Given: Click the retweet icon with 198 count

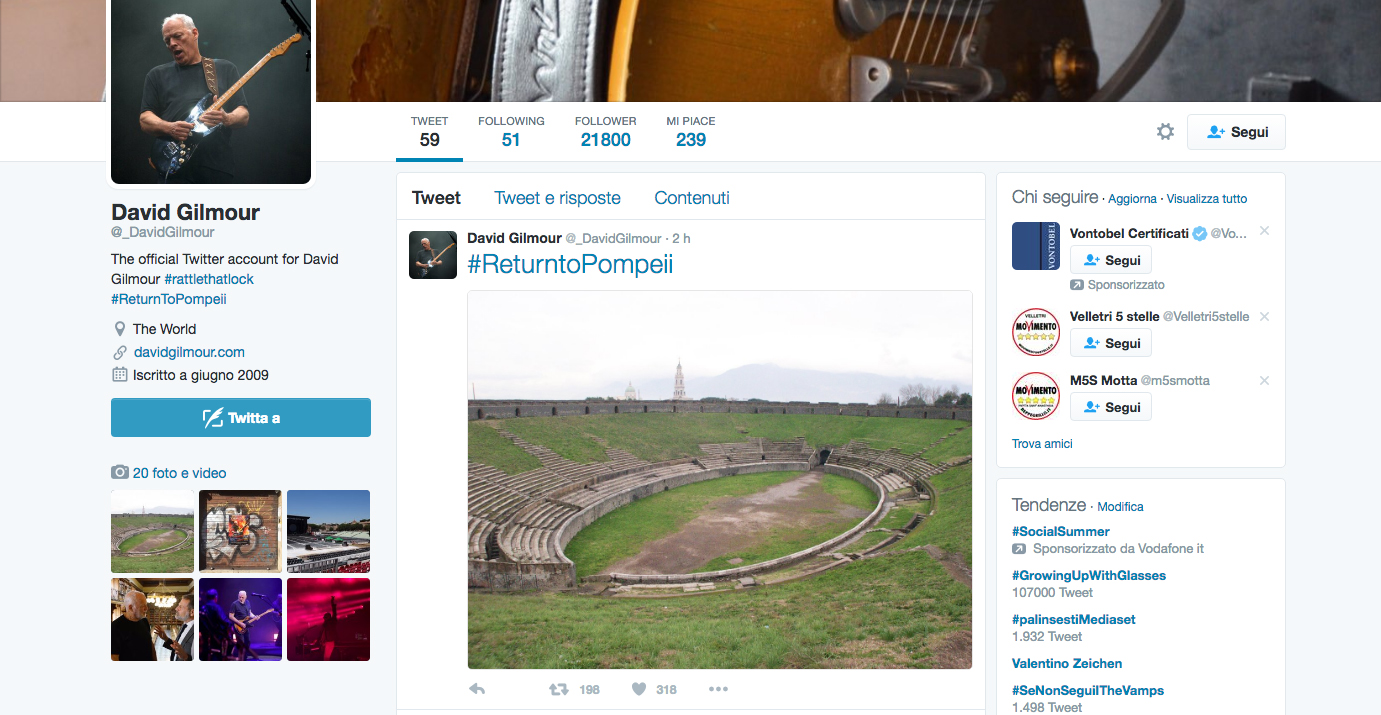Looking at the screenshot, I should pos(558,689).
